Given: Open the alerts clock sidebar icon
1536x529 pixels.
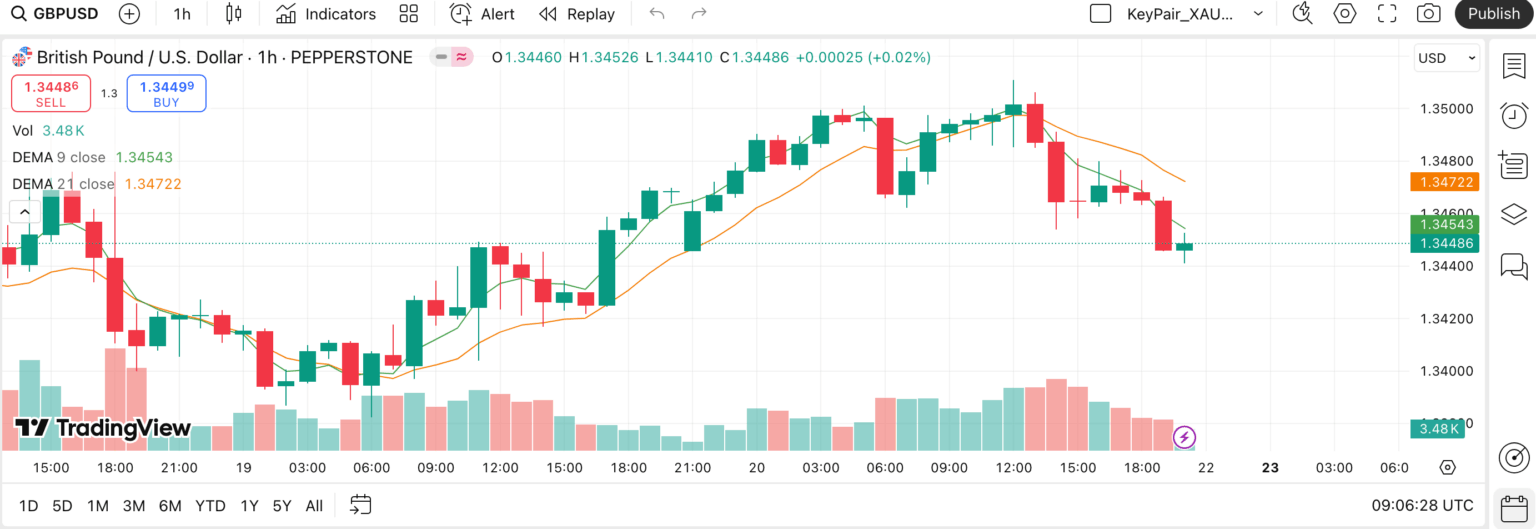Looking at the screenshot, I should coord(1514,115).
